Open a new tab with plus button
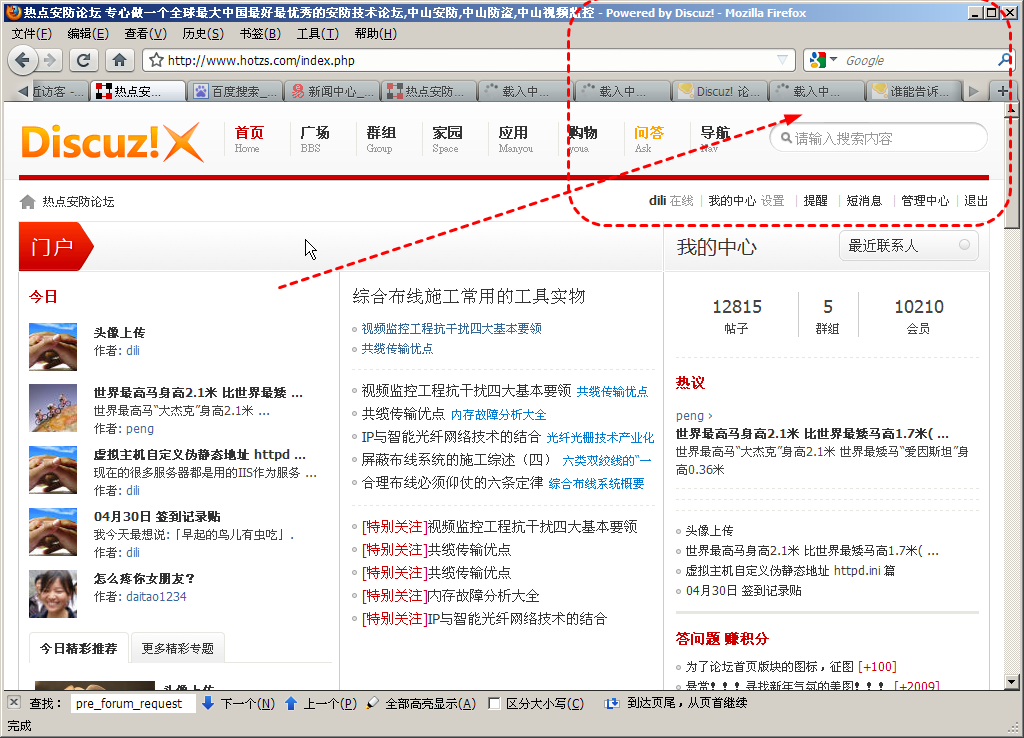This screenshot has width=1024, height=738. tap(1002, 91)
